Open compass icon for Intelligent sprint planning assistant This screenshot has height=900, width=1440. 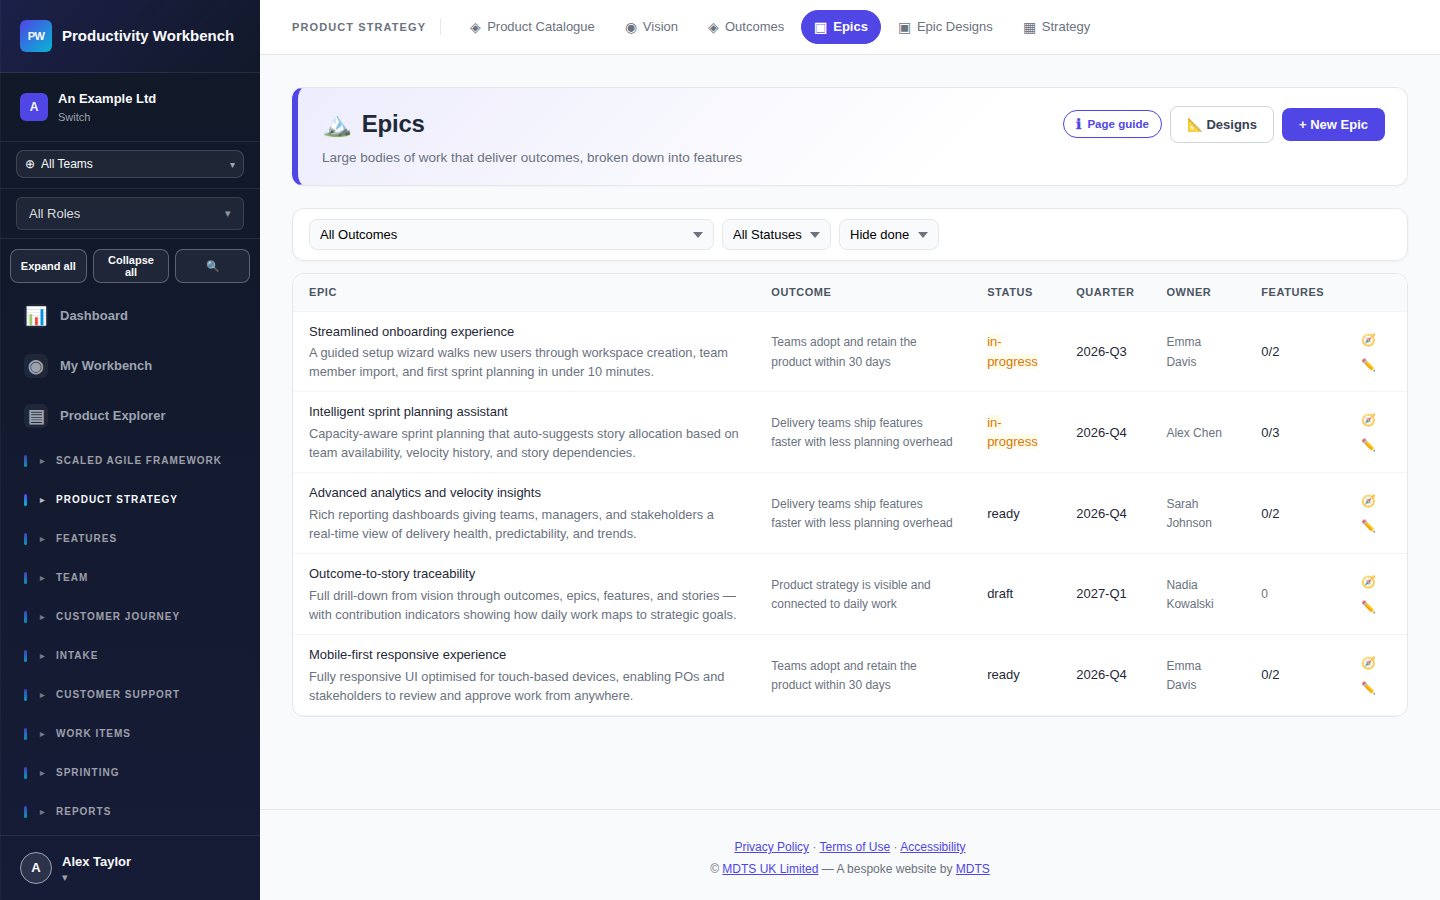tap(1368, 420)
